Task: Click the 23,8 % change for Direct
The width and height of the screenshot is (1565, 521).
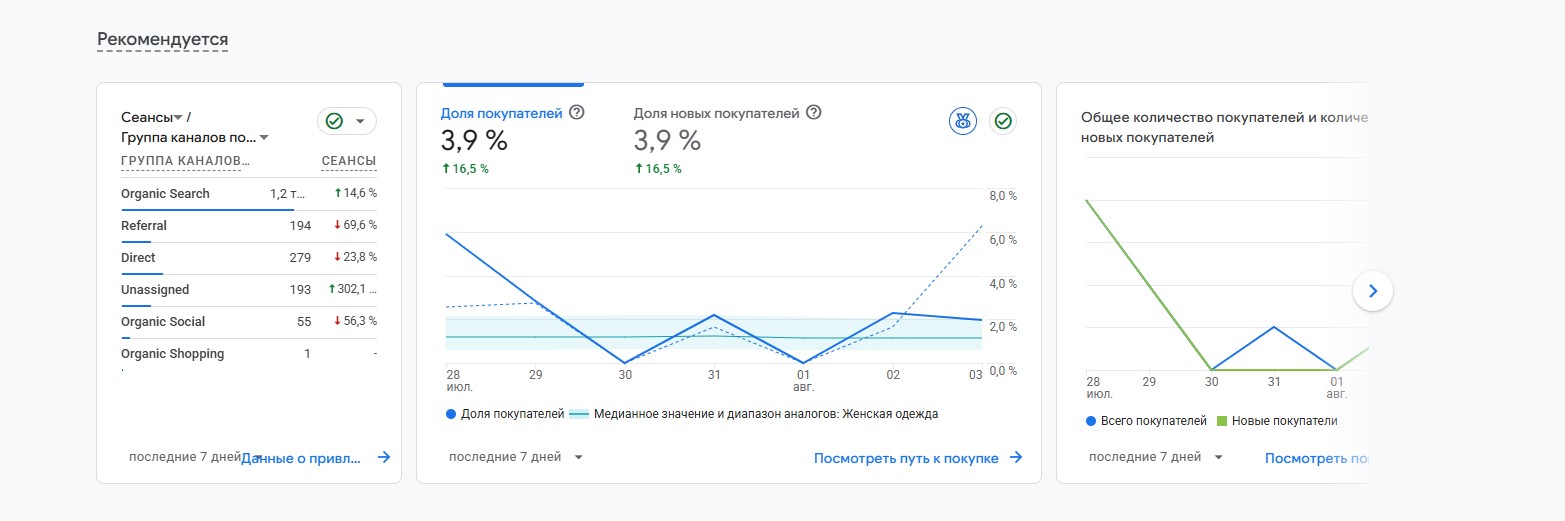Action: click(x=355, y=257)
